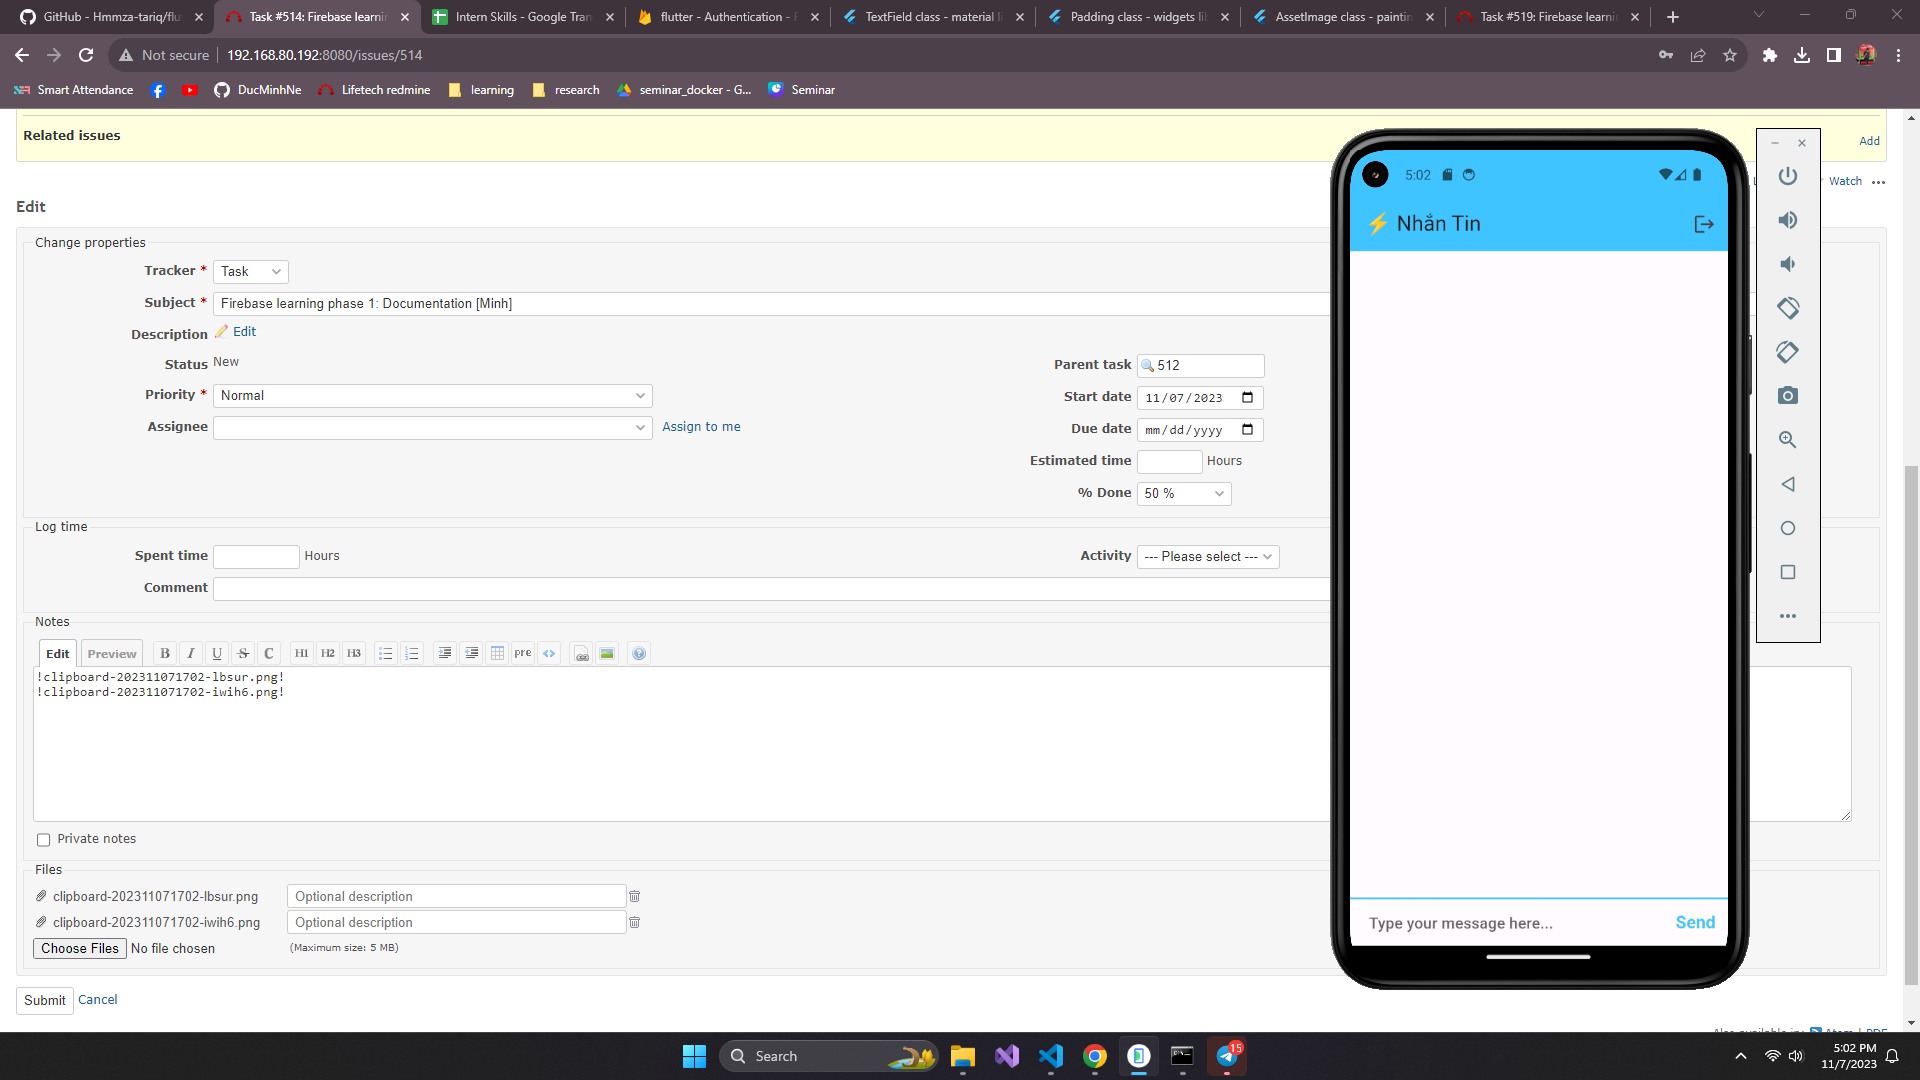Click the logout icon in Nhắn Tin app
The height and width of the screenshot is (1080, 1920).
pyautogui.click(x=1704, y=224)
